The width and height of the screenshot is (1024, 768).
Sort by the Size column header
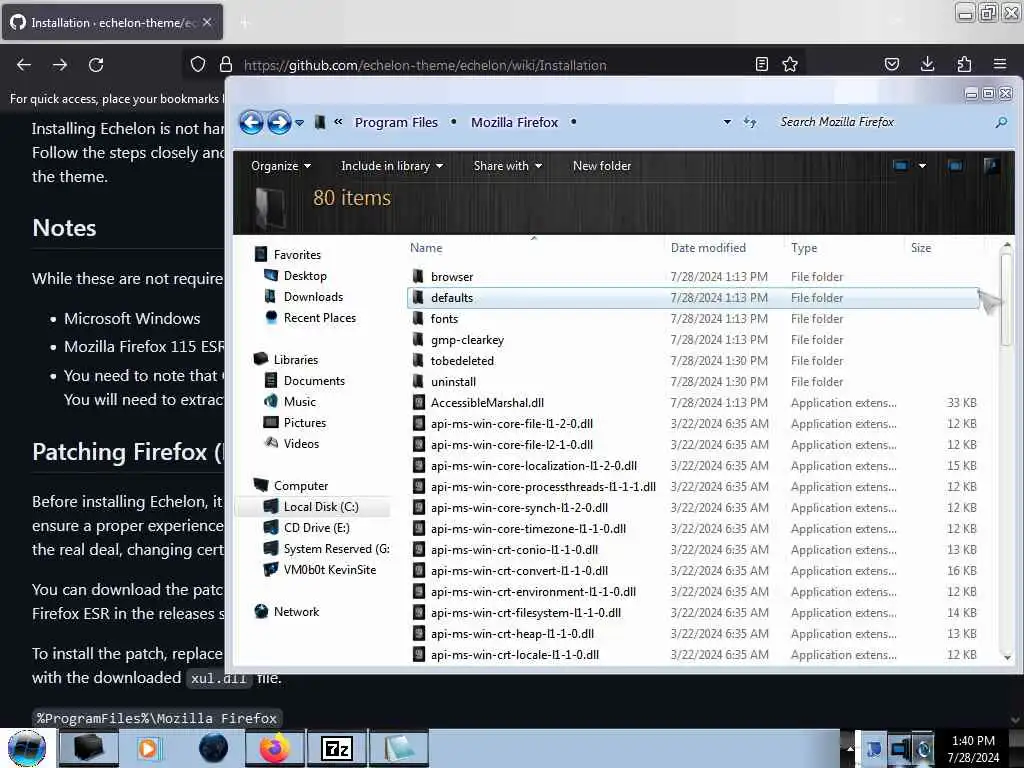tap(921, 248)
